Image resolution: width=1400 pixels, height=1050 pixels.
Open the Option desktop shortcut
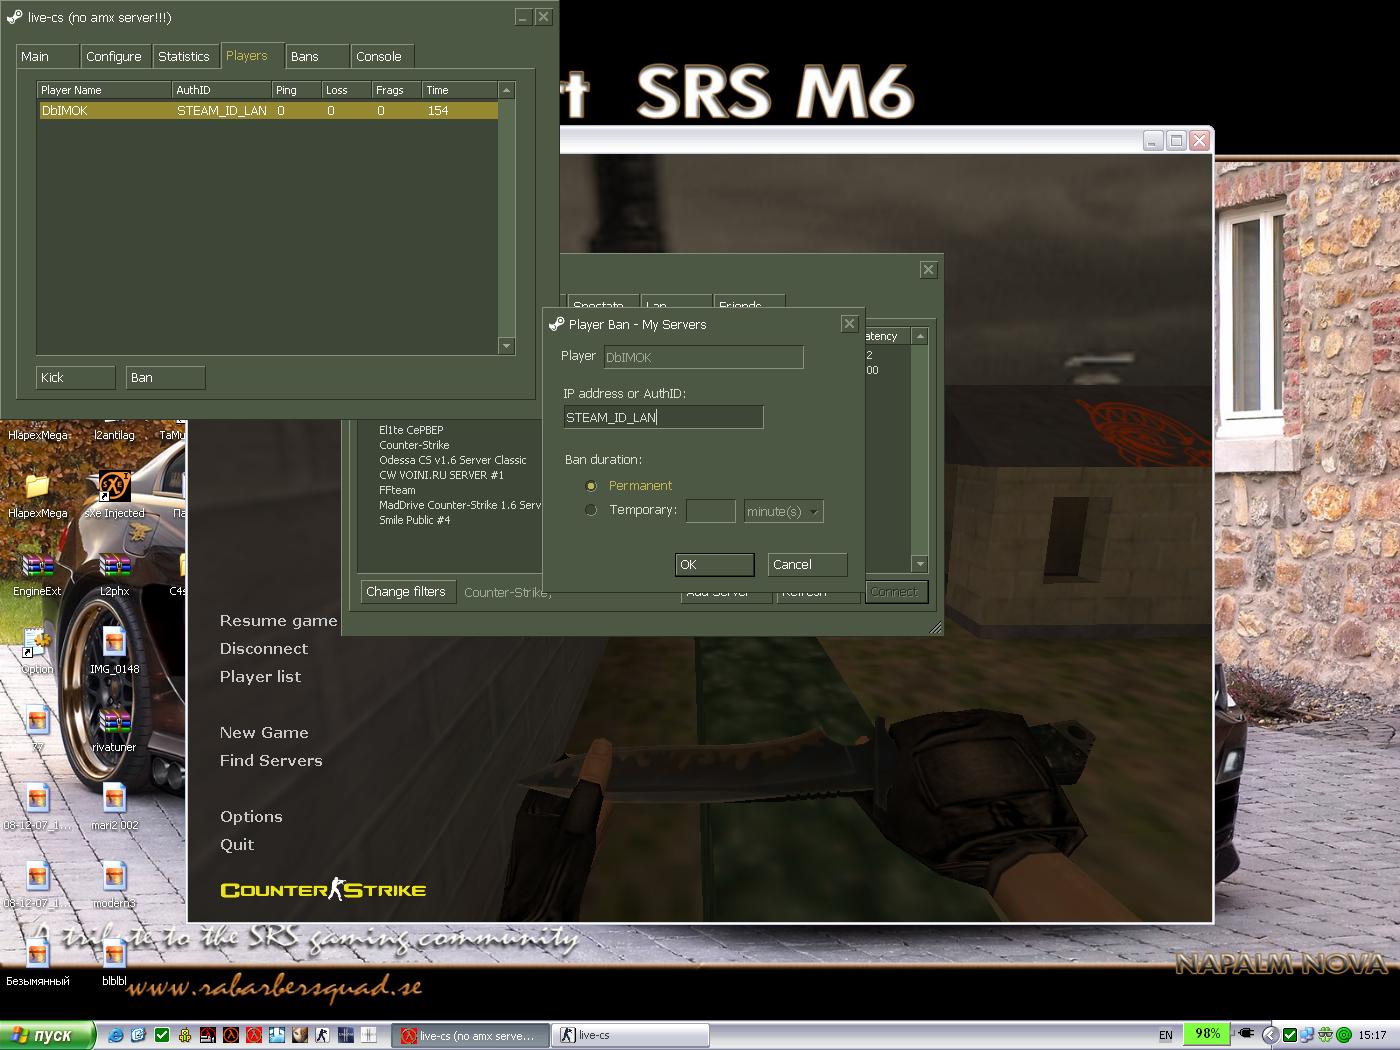37,644
